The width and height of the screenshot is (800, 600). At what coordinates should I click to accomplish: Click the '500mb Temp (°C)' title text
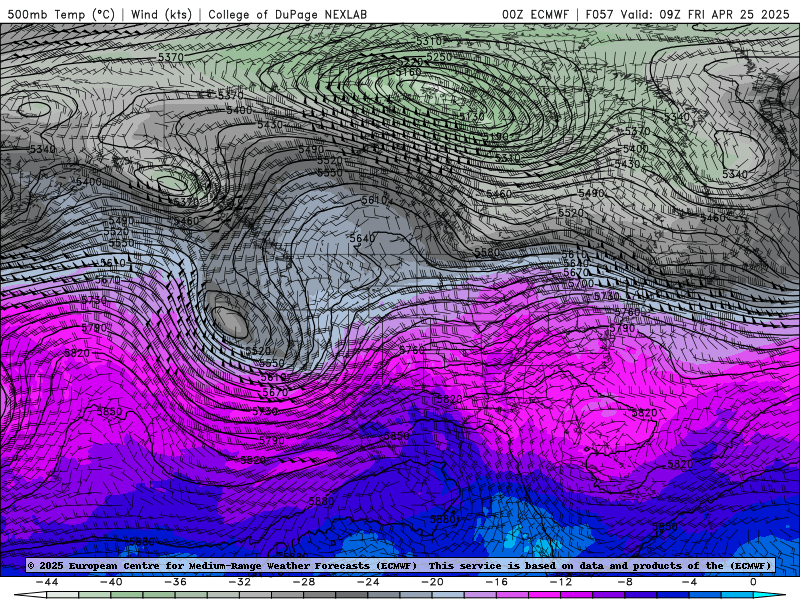click(x=61, y=14)
